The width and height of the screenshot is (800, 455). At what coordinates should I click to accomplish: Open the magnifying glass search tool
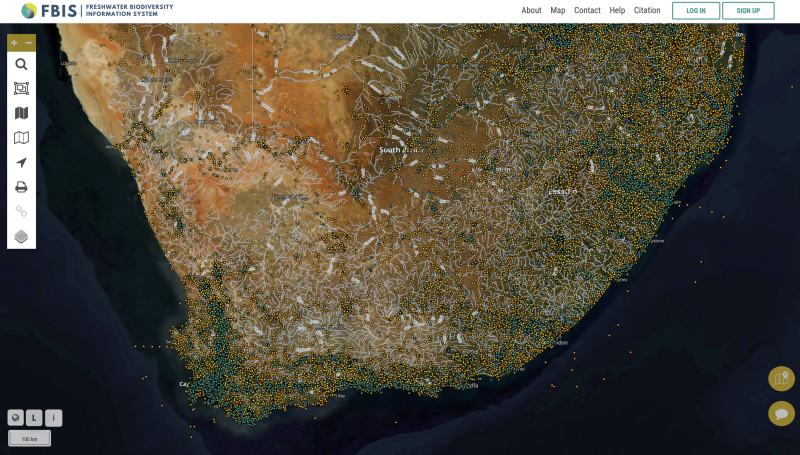[21, 65]
